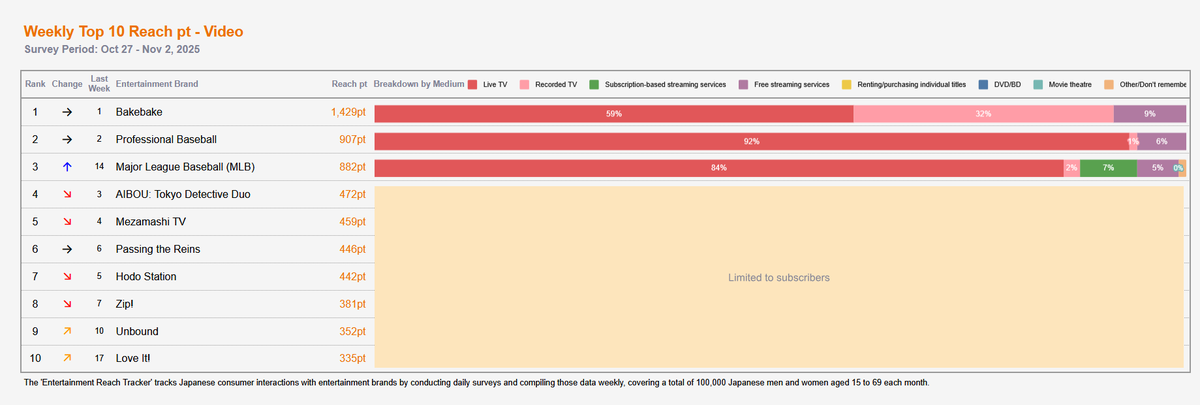Image resolution: width=1200 pixels, height=405 pixels.
Task: Click the Other/Don't remember legend swatch
Action: click(x=1109, y=85)
